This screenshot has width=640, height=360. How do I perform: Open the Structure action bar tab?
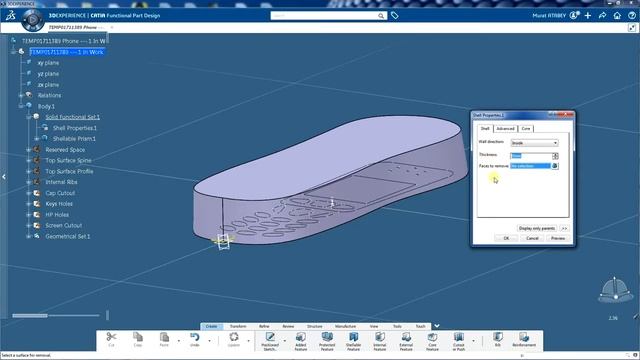click(x=315, y=326)
